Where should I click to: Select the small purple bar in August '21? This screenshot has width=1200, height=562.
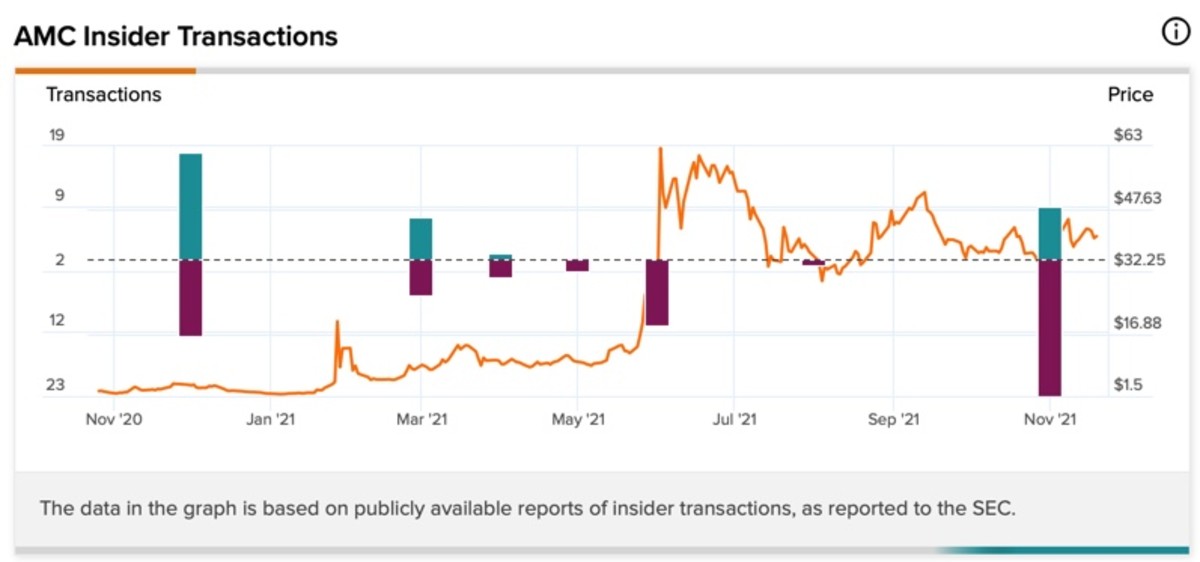pyautogui.click(x=813, y=262)
